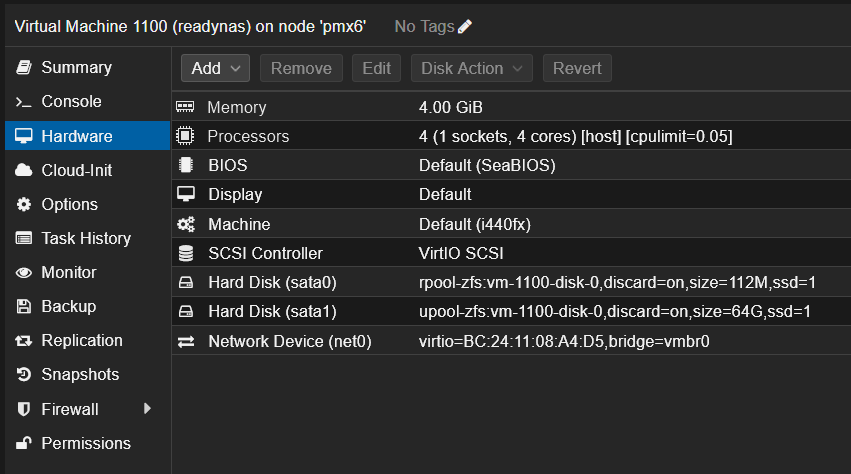
Task: Click the sata0 hard disk icon
Action: (185, 283)
